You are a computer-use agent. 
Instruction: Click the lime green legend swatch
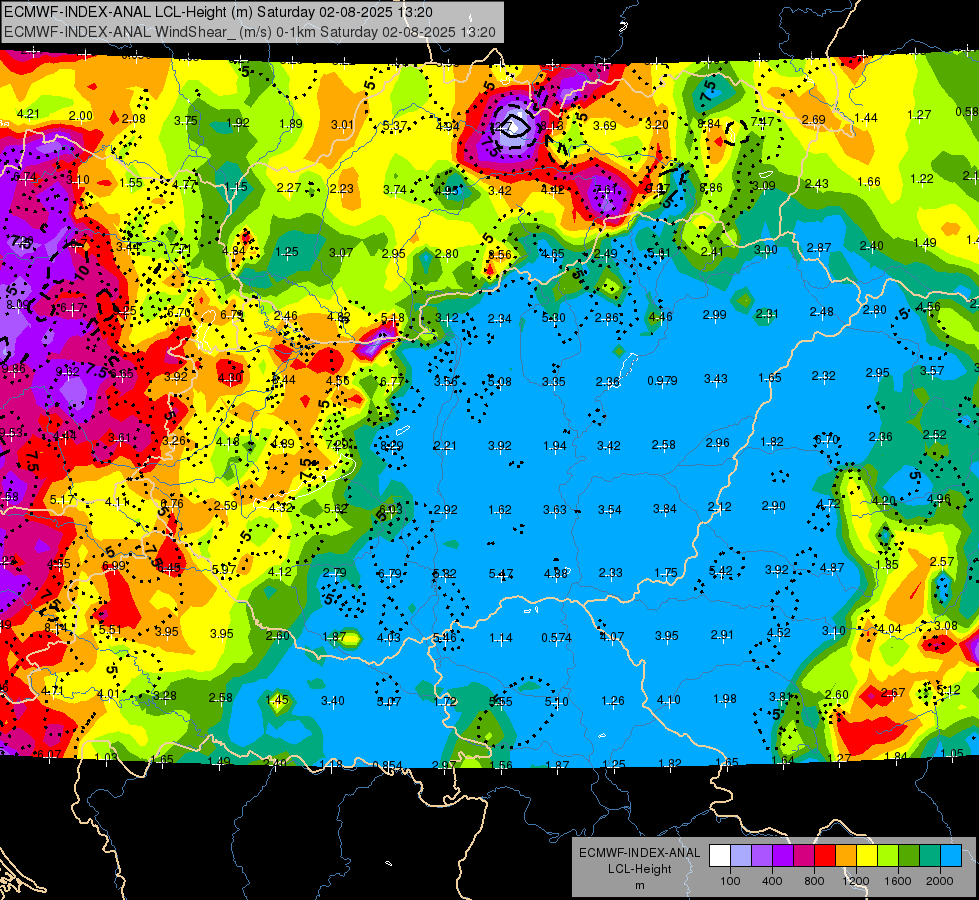pyautogui.click(x=887, y=856)
